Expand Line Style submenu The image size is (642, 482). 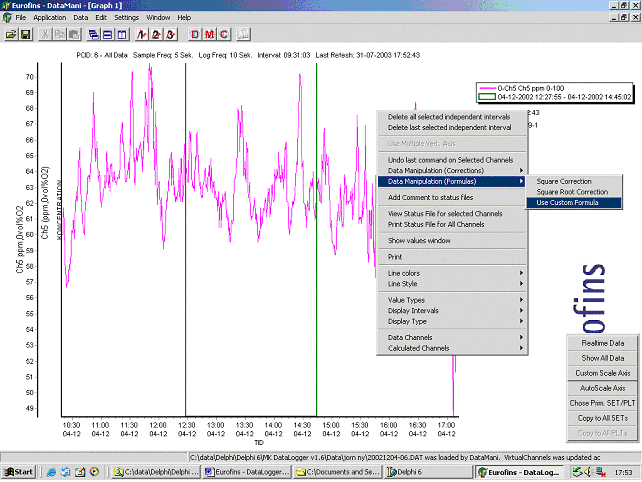(452, 284)
